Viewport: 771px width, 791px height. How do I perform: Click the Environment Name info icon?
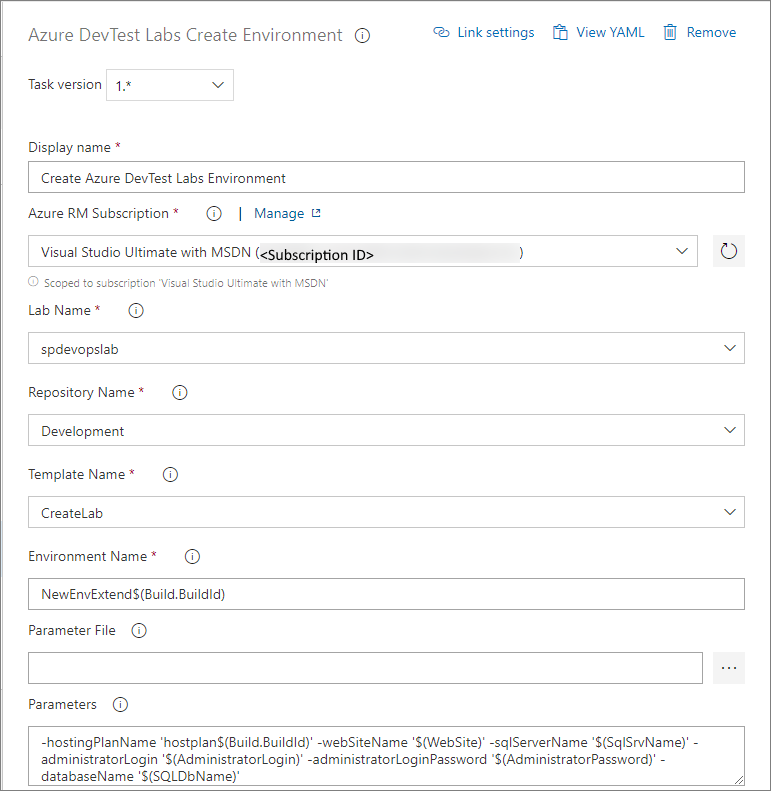(x=193, y=557)
